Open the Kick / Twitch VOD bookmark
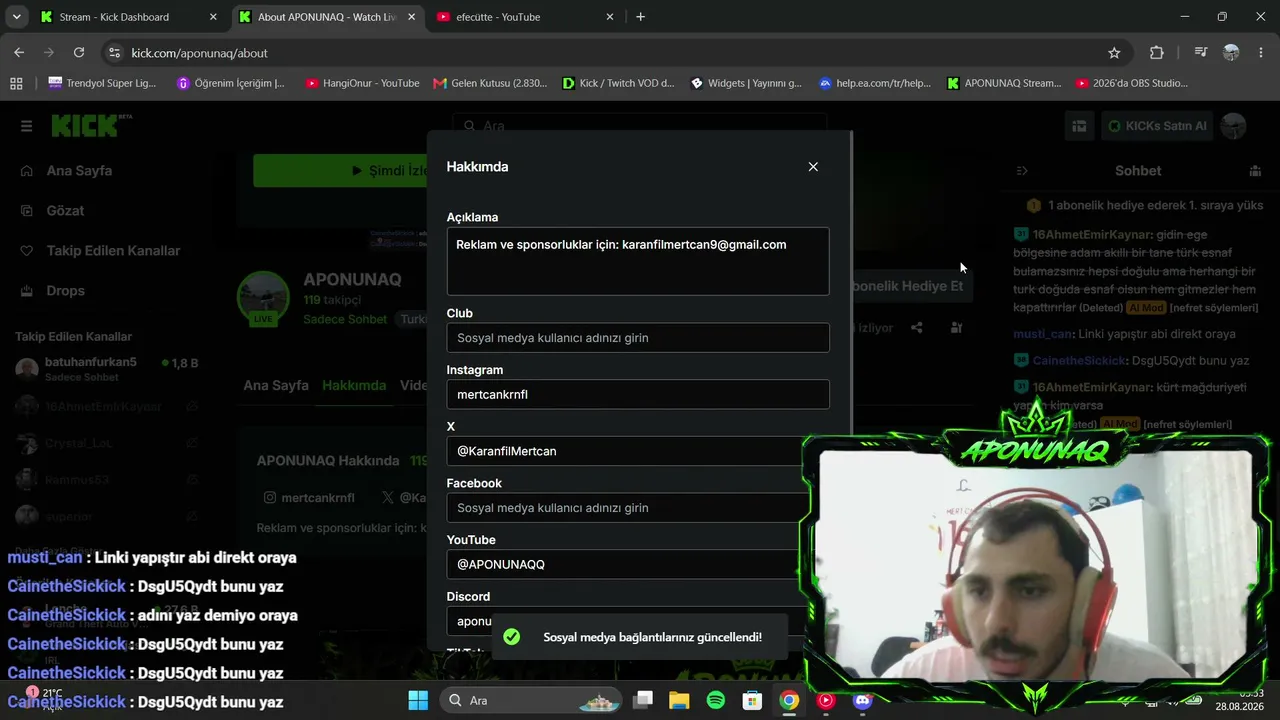The image size is (1280, 720). coord(619,84)
